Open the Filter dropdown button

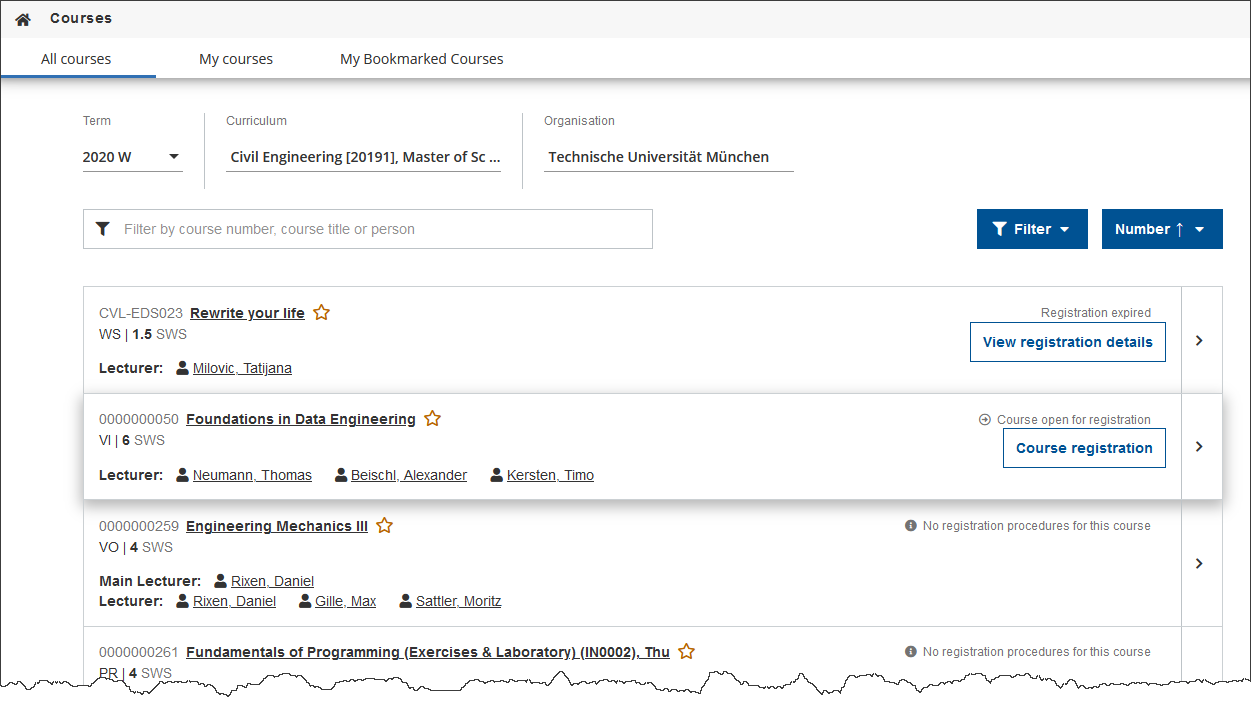(1031, 229)
